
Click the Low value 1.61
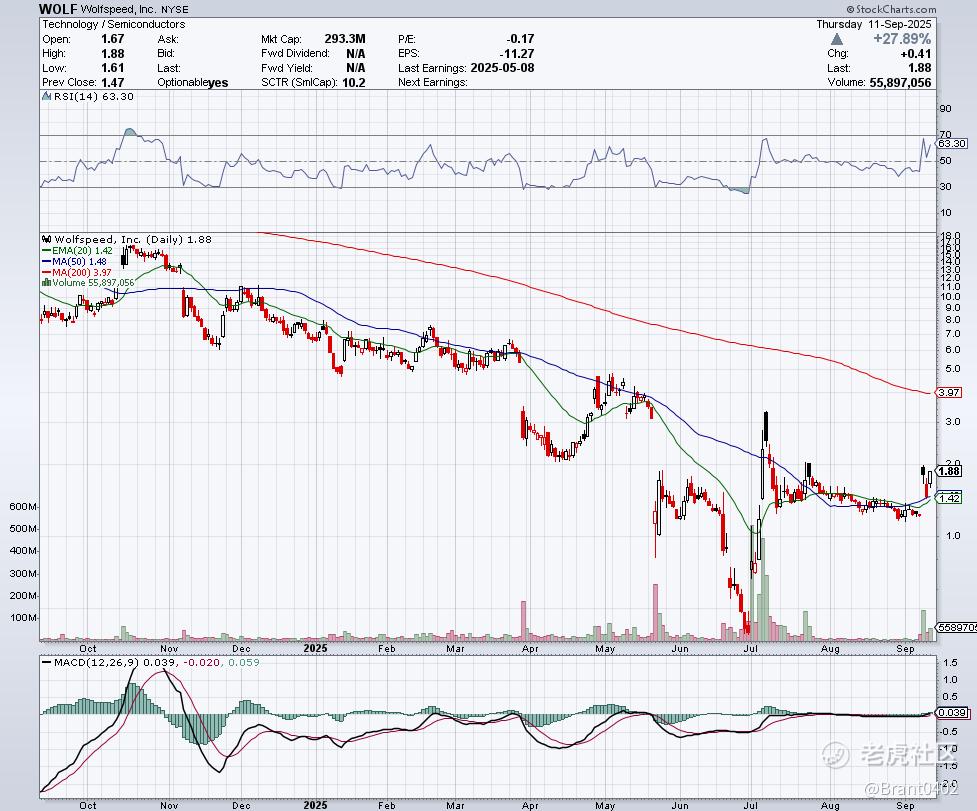click(x=113, y=68)
